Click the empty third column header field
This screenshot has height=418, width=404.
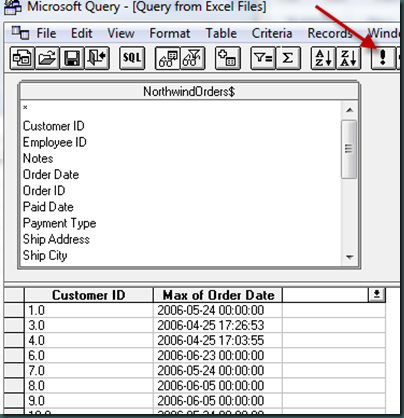tap(326, 295)
